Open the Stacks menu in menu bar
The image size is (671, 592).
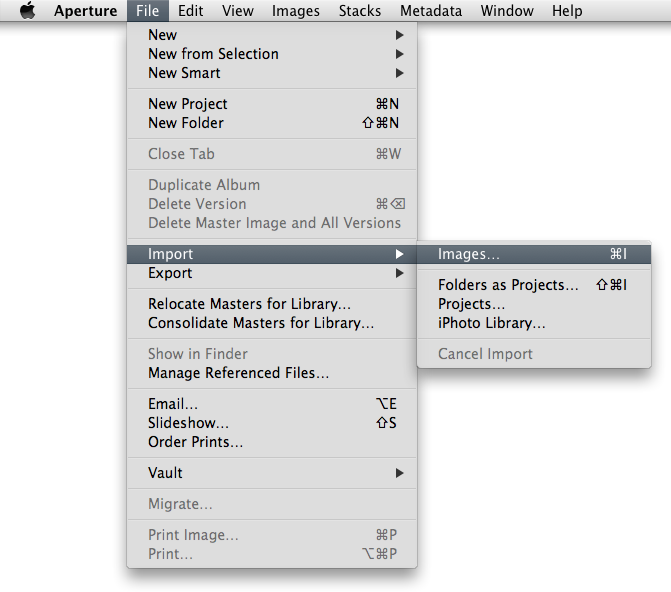point(359,11)
